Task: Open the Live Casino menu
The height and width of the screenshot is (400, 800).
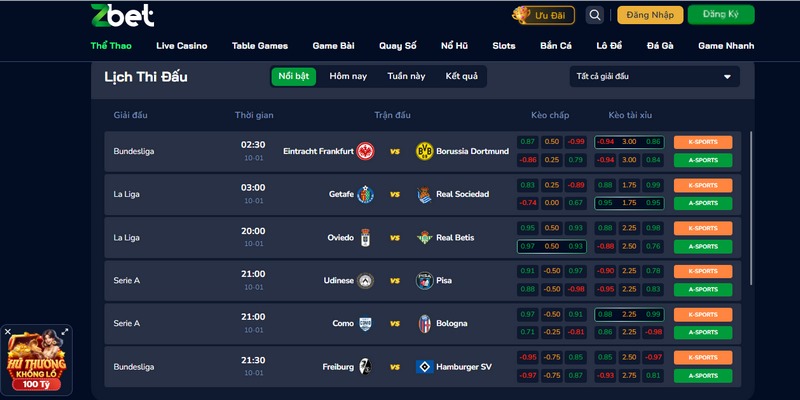Action: click(x=180, y=46)
